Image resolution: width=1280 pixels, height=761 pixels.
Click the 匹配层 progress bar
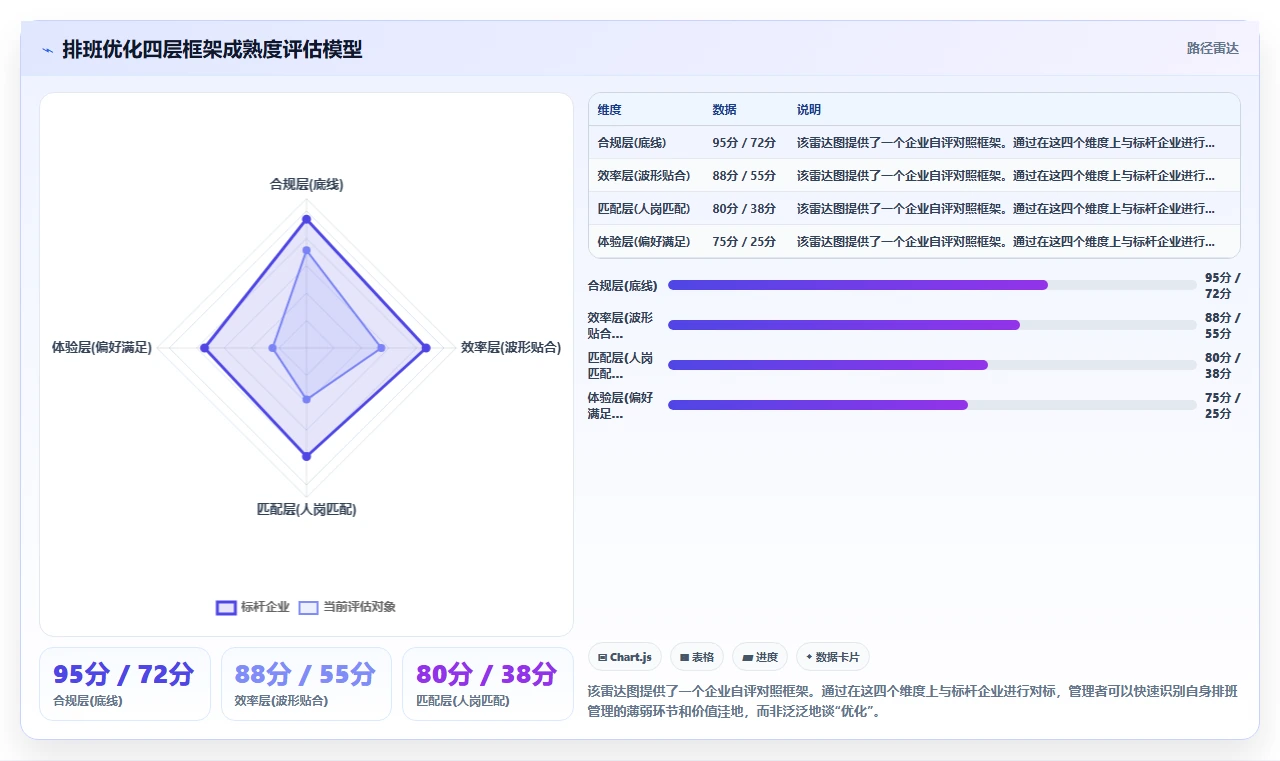(x=932, y=365)
